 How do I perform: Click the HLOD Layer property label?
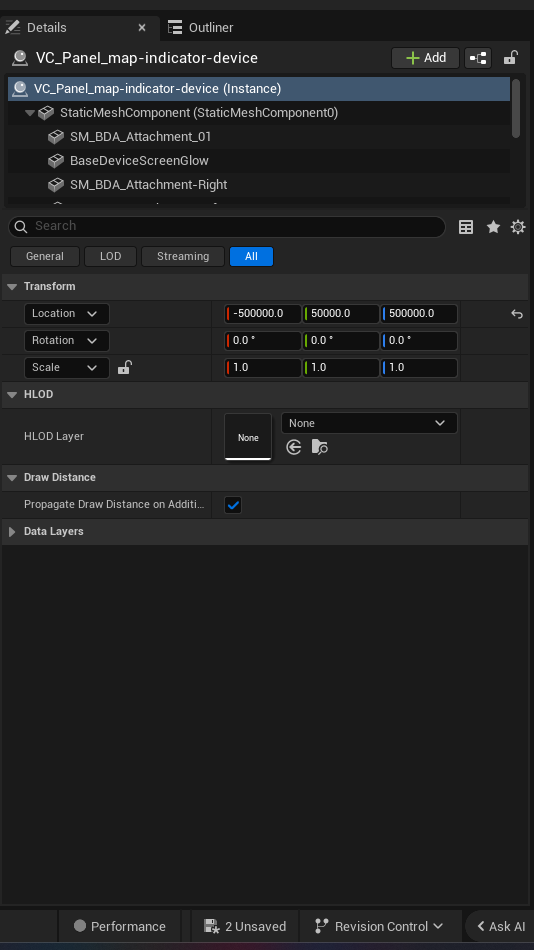click(x=54, y=436)
